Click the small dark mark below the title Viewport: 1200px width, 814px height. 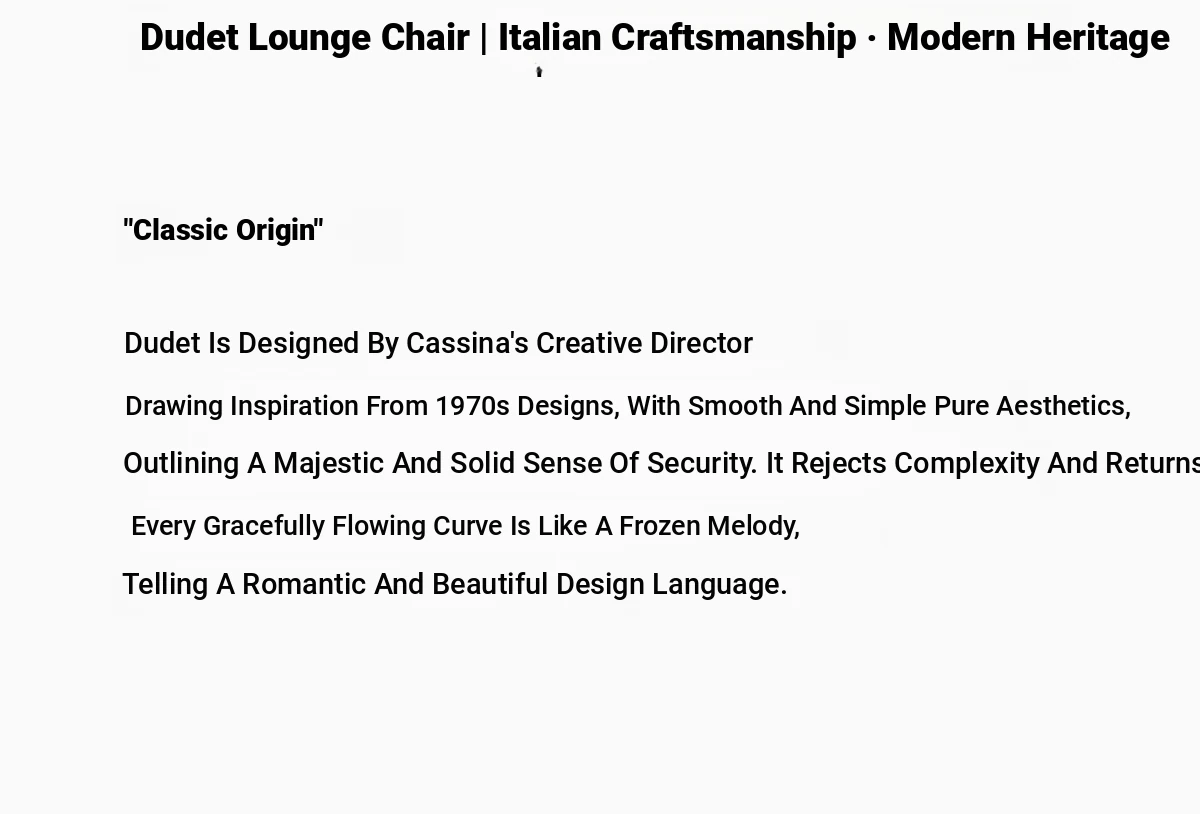pos(539,71)
